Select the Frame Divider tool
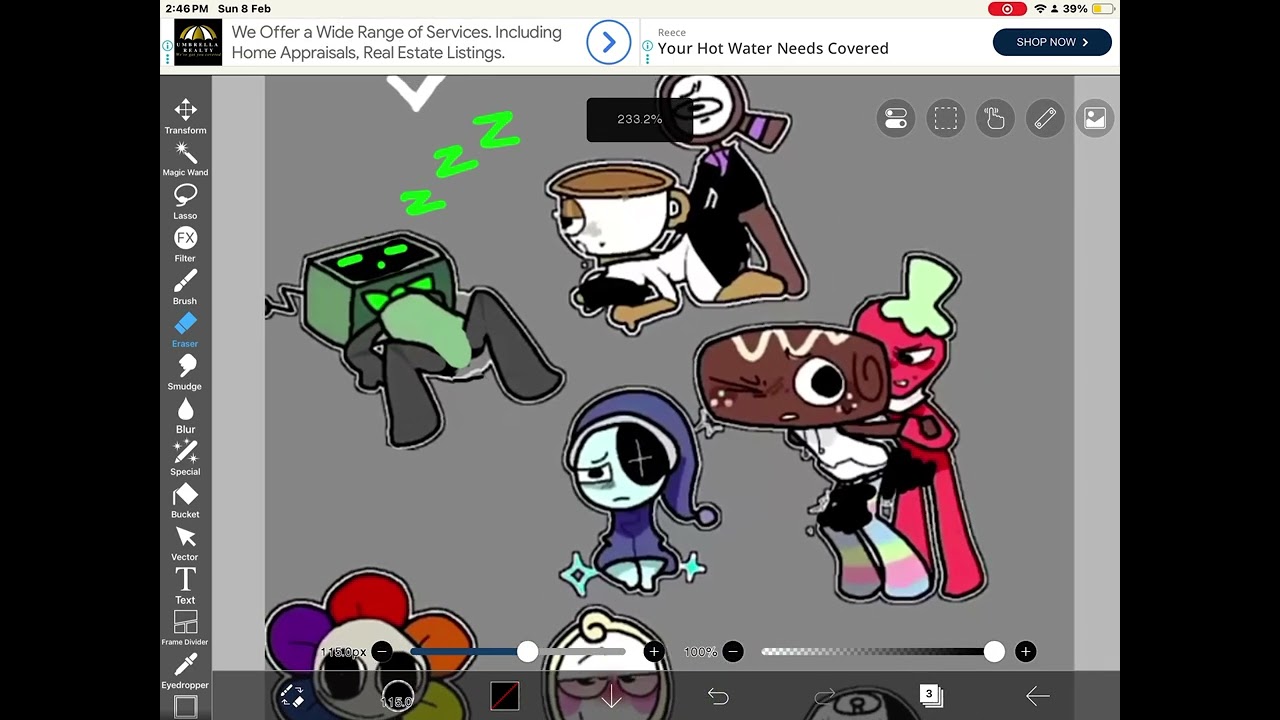The width and height of the screenshot is (1280, 720). coord(185,629)
